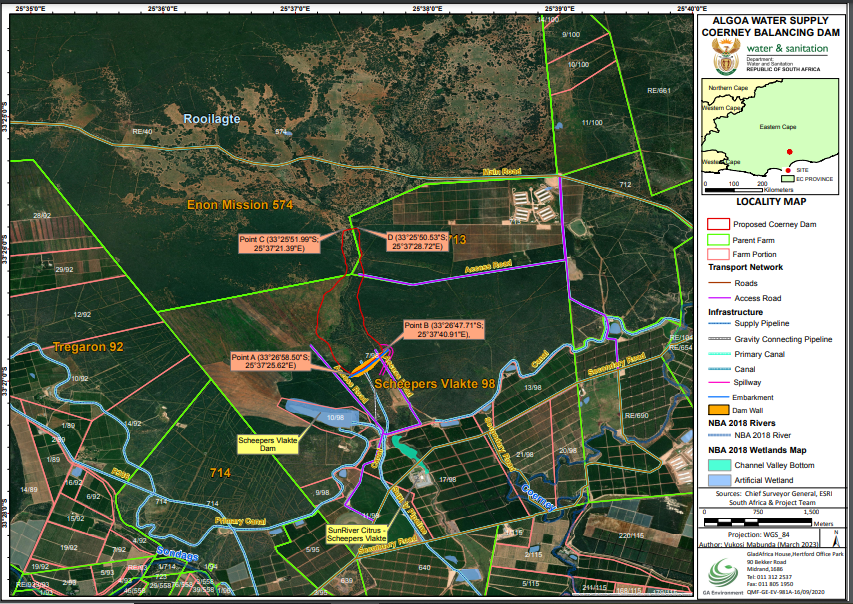Click the 25°37'0"E longitude tick label

[295, 8]
